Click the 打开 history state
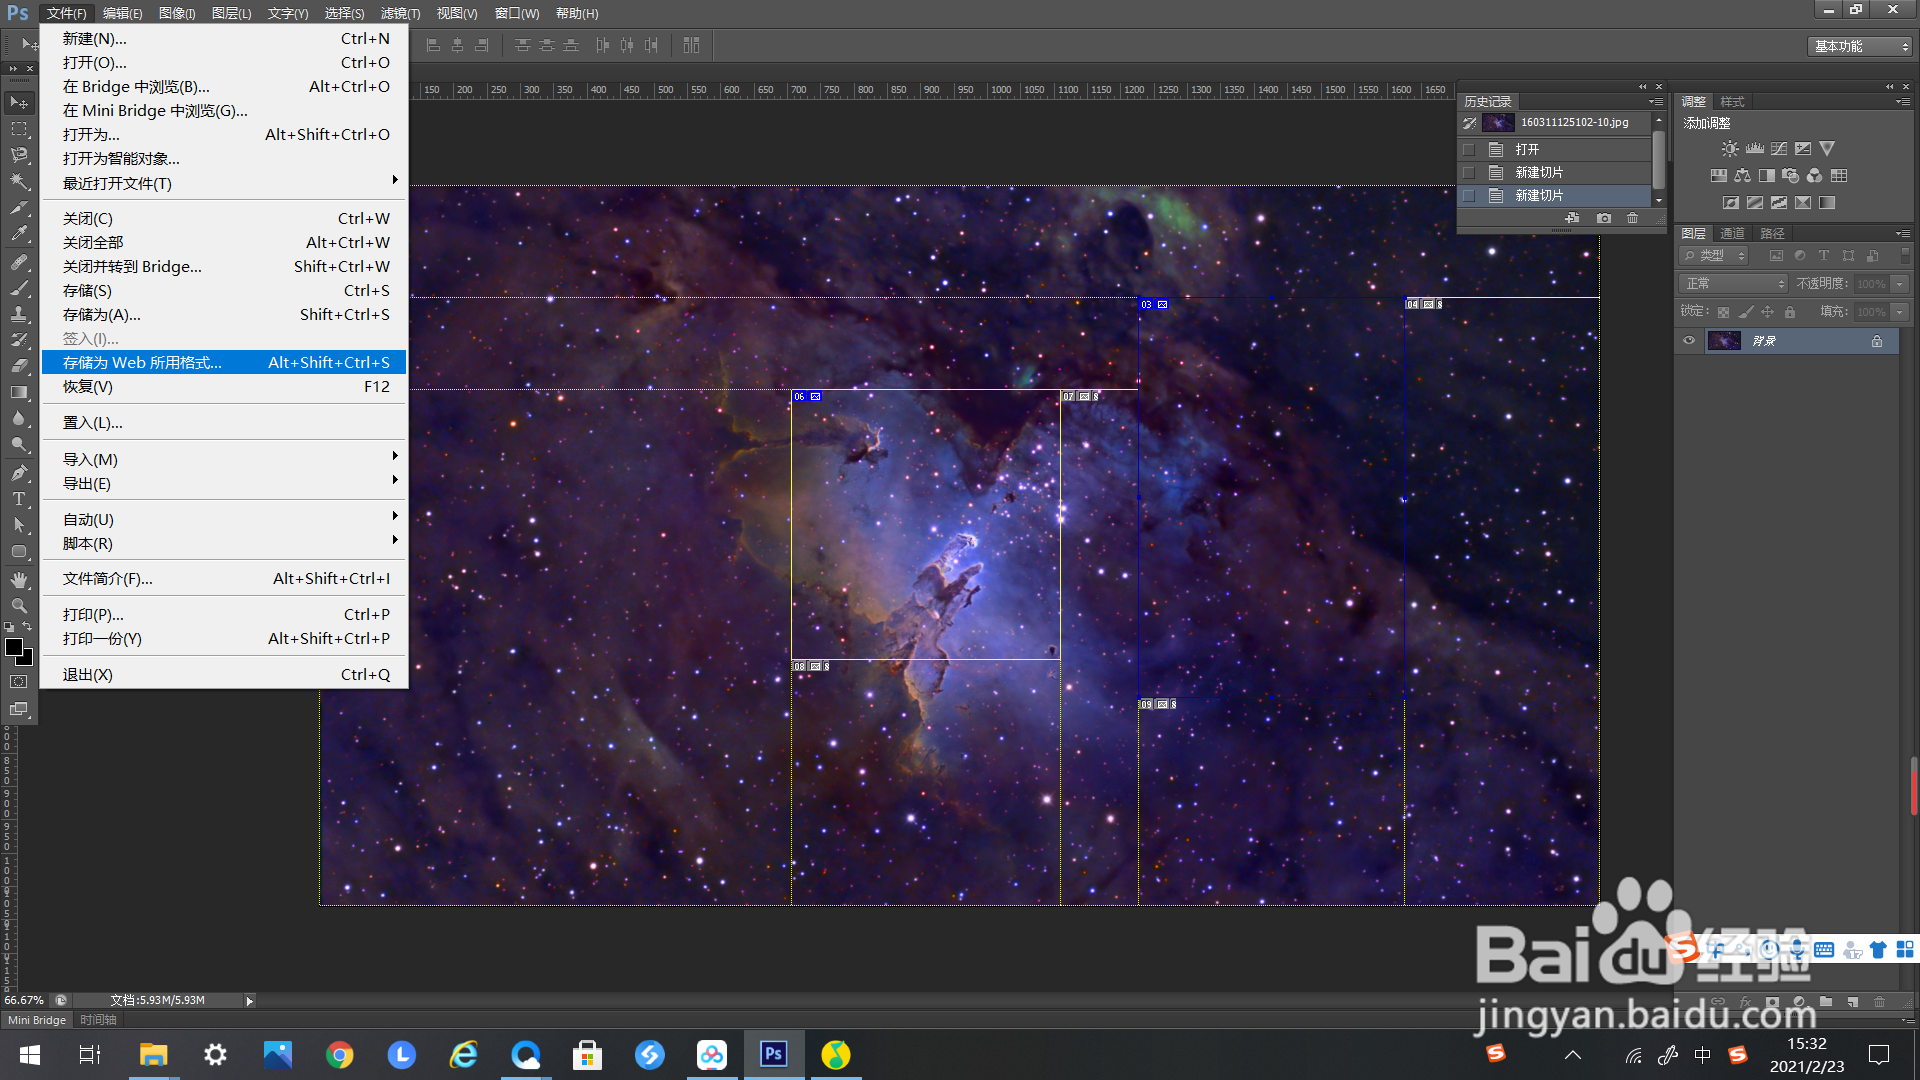Viewport: 1920px width, 1080px height. [x=1527, y=150]
